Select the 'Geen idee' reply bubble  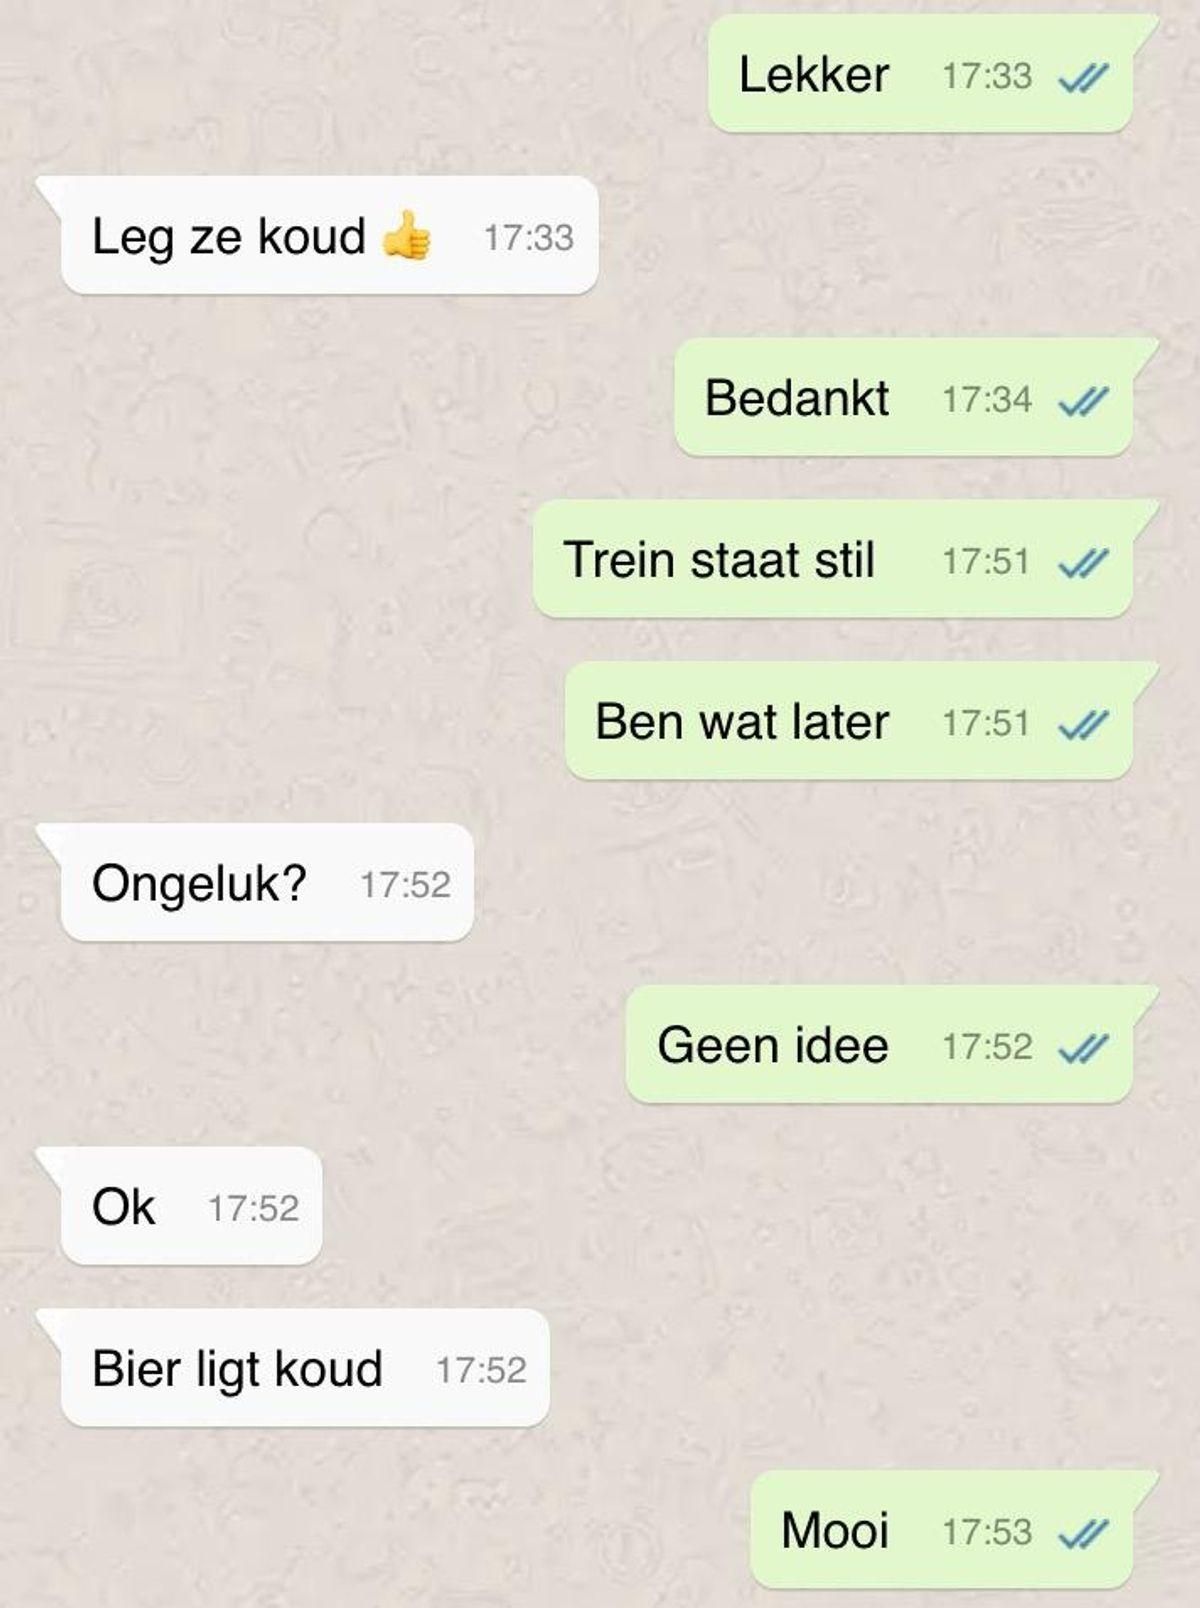880,1045
